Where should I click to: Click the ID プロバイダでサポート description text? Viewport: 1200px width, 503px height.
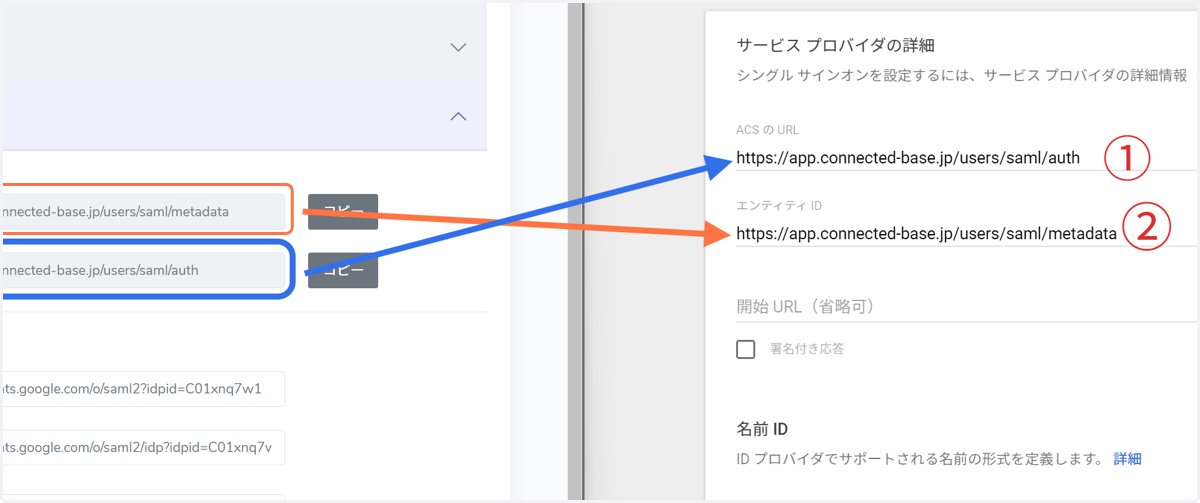pos(918,459)
